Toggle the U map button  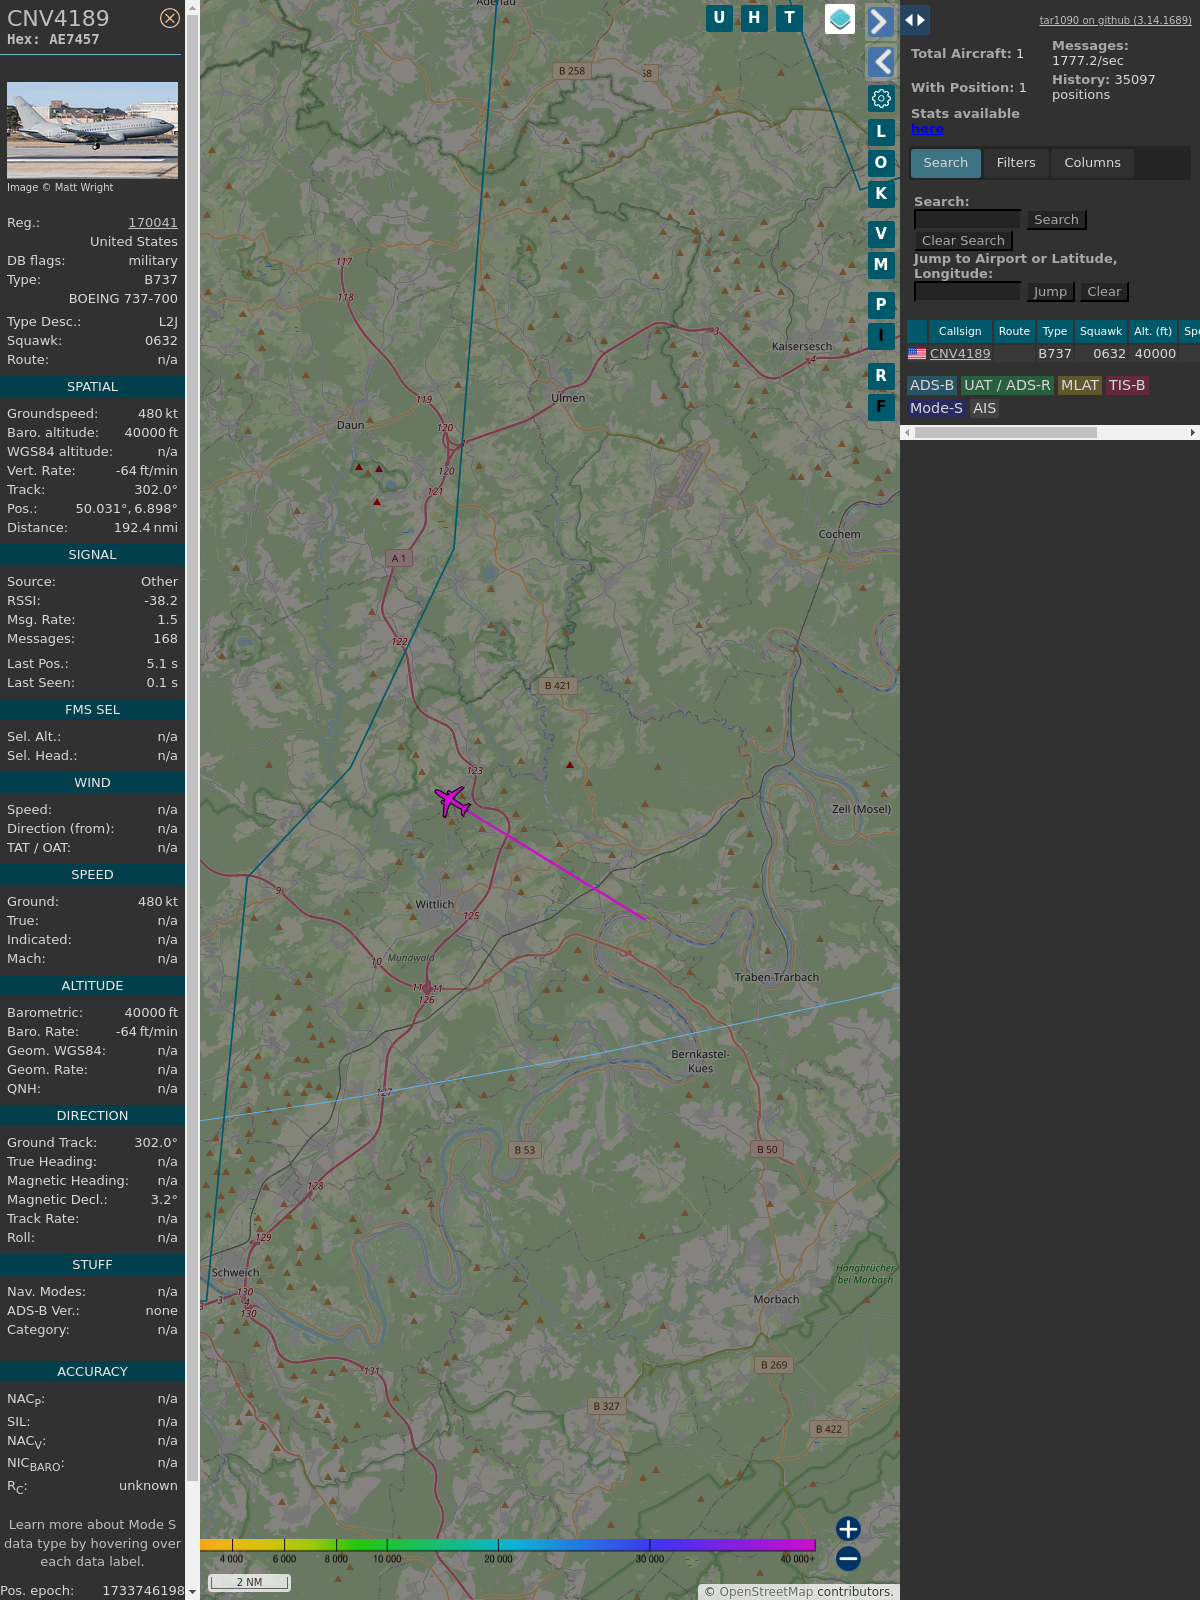click(x=719, y=18)
